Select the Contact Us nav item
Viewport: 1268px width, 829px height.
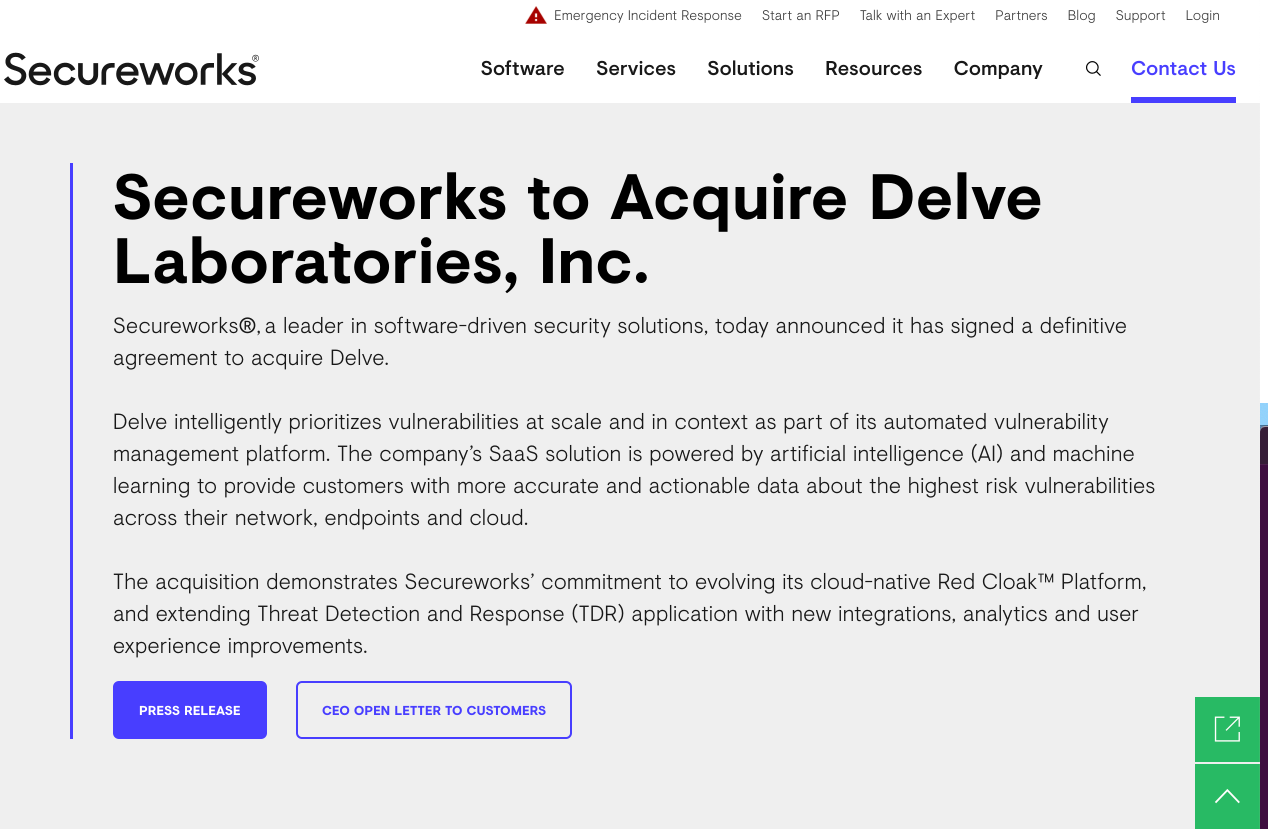pyautogui.click(x=1183, y=69)
